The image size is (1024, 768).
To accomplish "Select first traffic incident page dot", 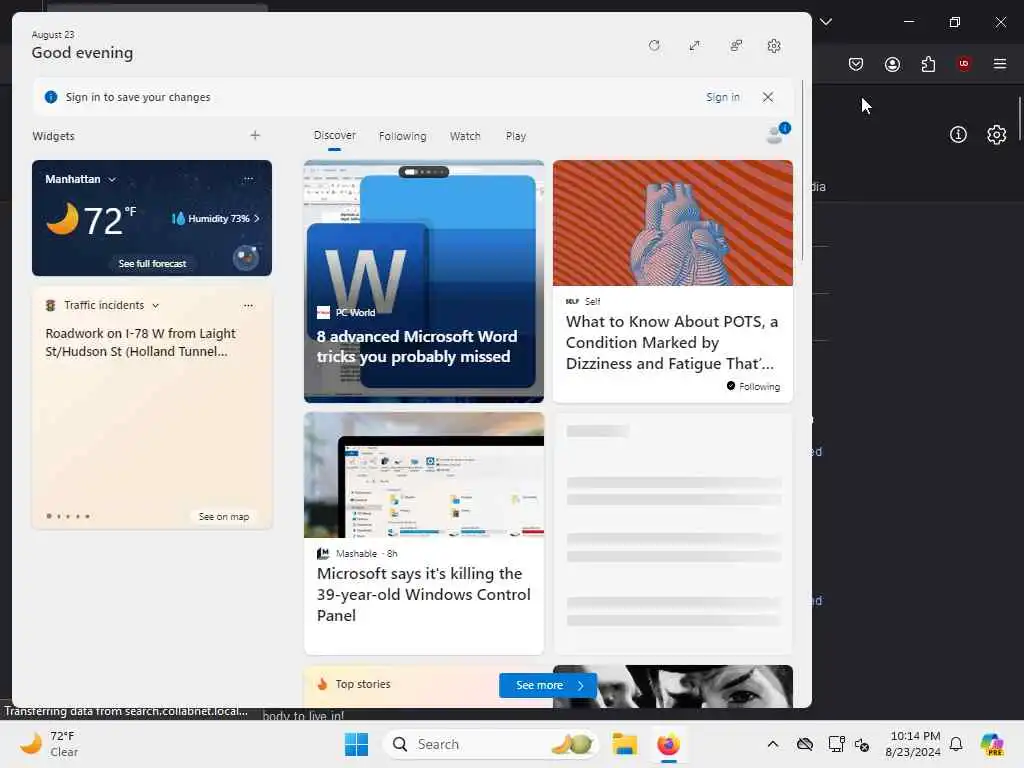I will click(x=49, y=516).
